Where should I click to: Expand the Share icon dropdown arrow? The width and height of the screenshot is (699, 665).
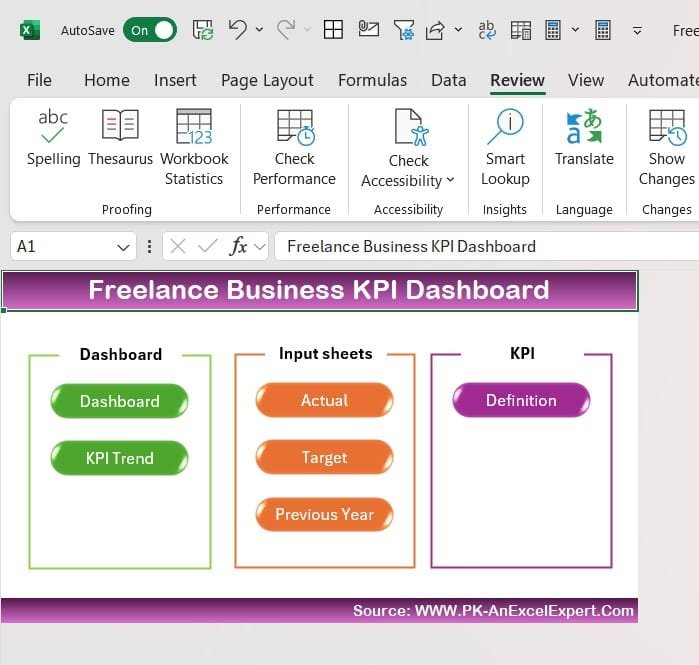coord(458,30)
